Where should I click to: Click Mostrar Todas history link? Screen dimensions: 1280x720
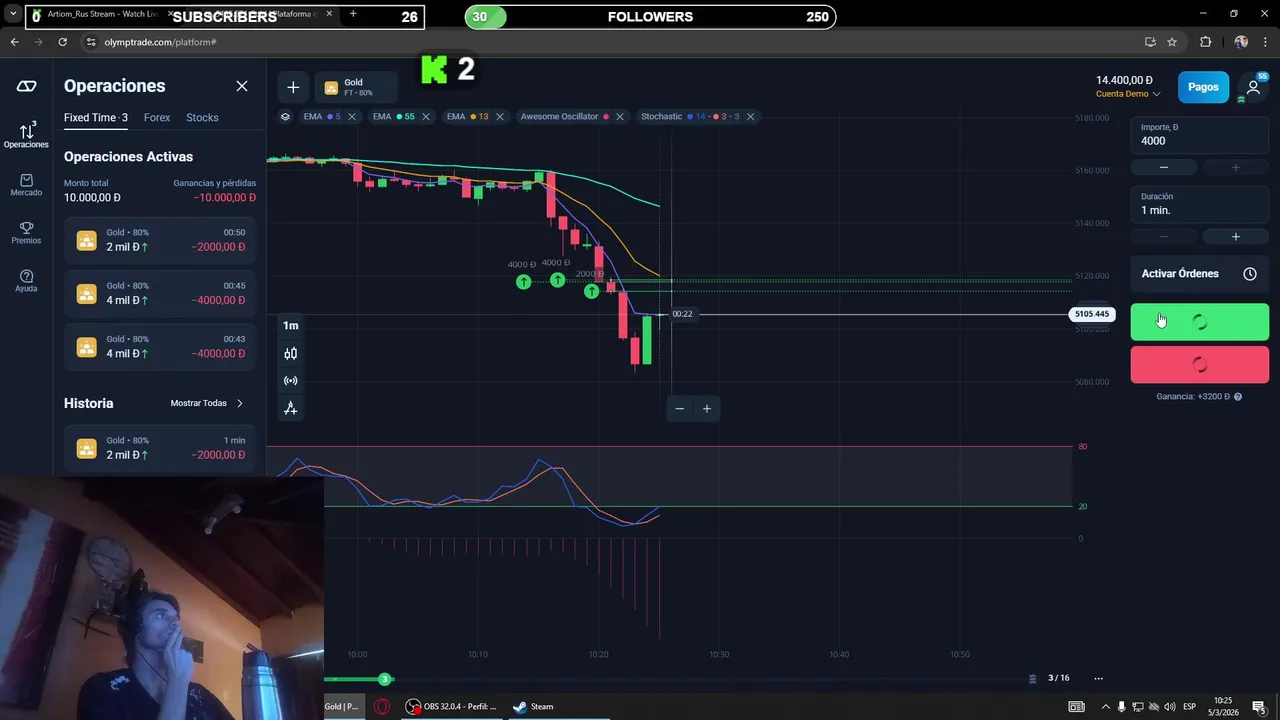pyautogui.click(x=206, y=403)
